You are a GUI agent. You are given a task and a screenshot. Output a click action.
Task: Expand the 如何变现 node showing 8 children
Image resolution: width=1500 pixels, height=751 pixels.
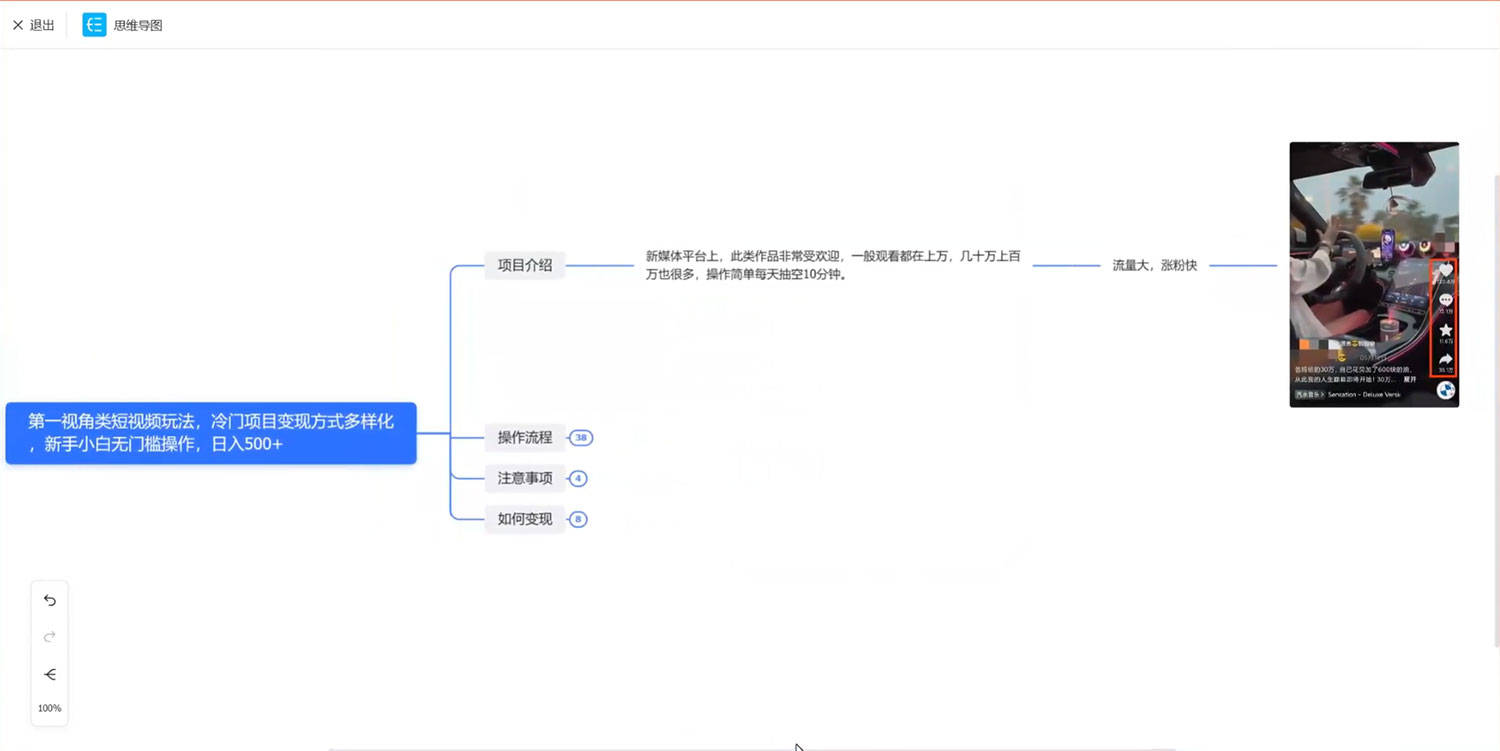coord(577,519)
